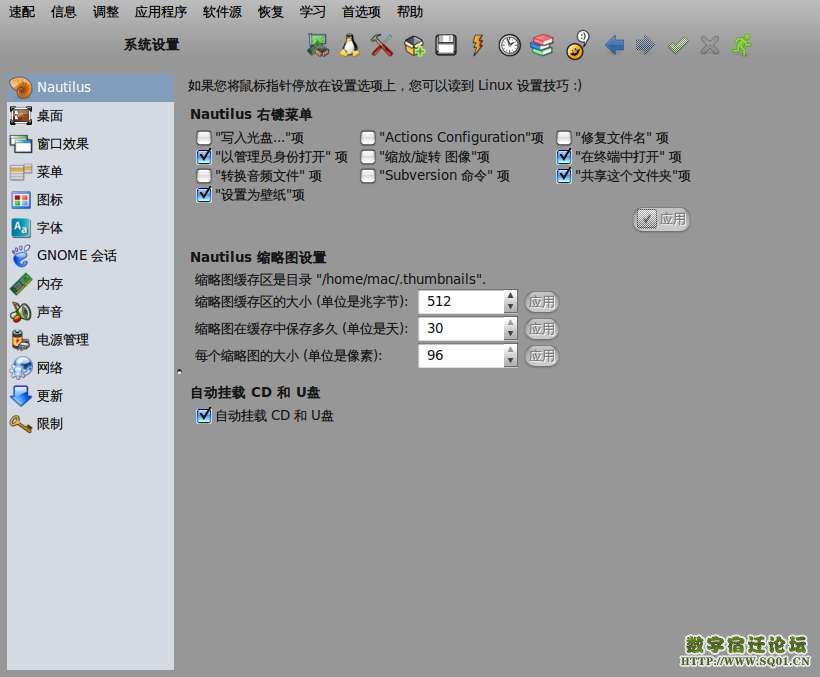Open the 信息 menu
Image resolution: width=820 pixels, height=677 pixels.
64,12
